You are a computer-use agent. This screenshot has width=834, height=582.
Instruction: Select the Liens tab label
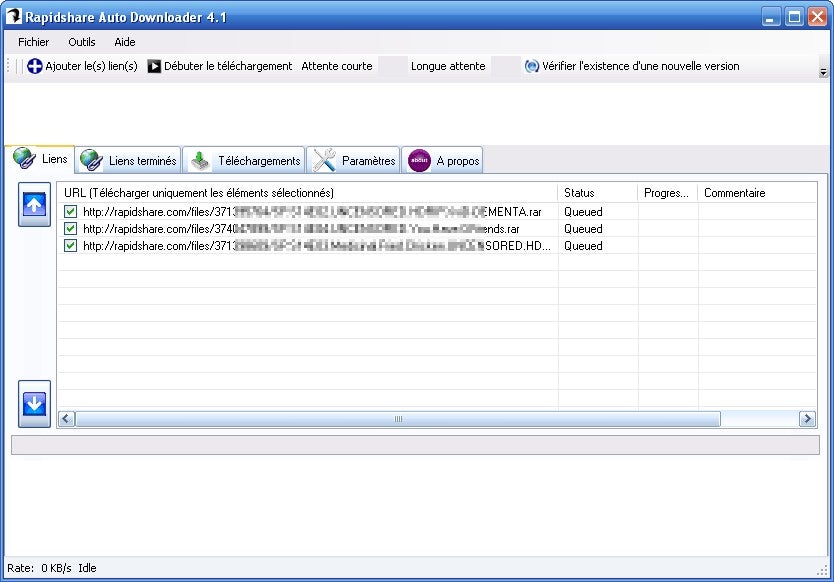pyautogui.click(x=54, y=159)
